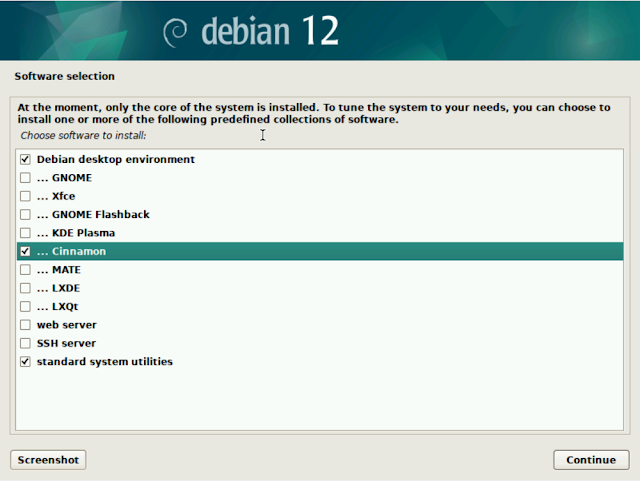
Task: Select the 'standard system utilities' row label
Action: 105,362
